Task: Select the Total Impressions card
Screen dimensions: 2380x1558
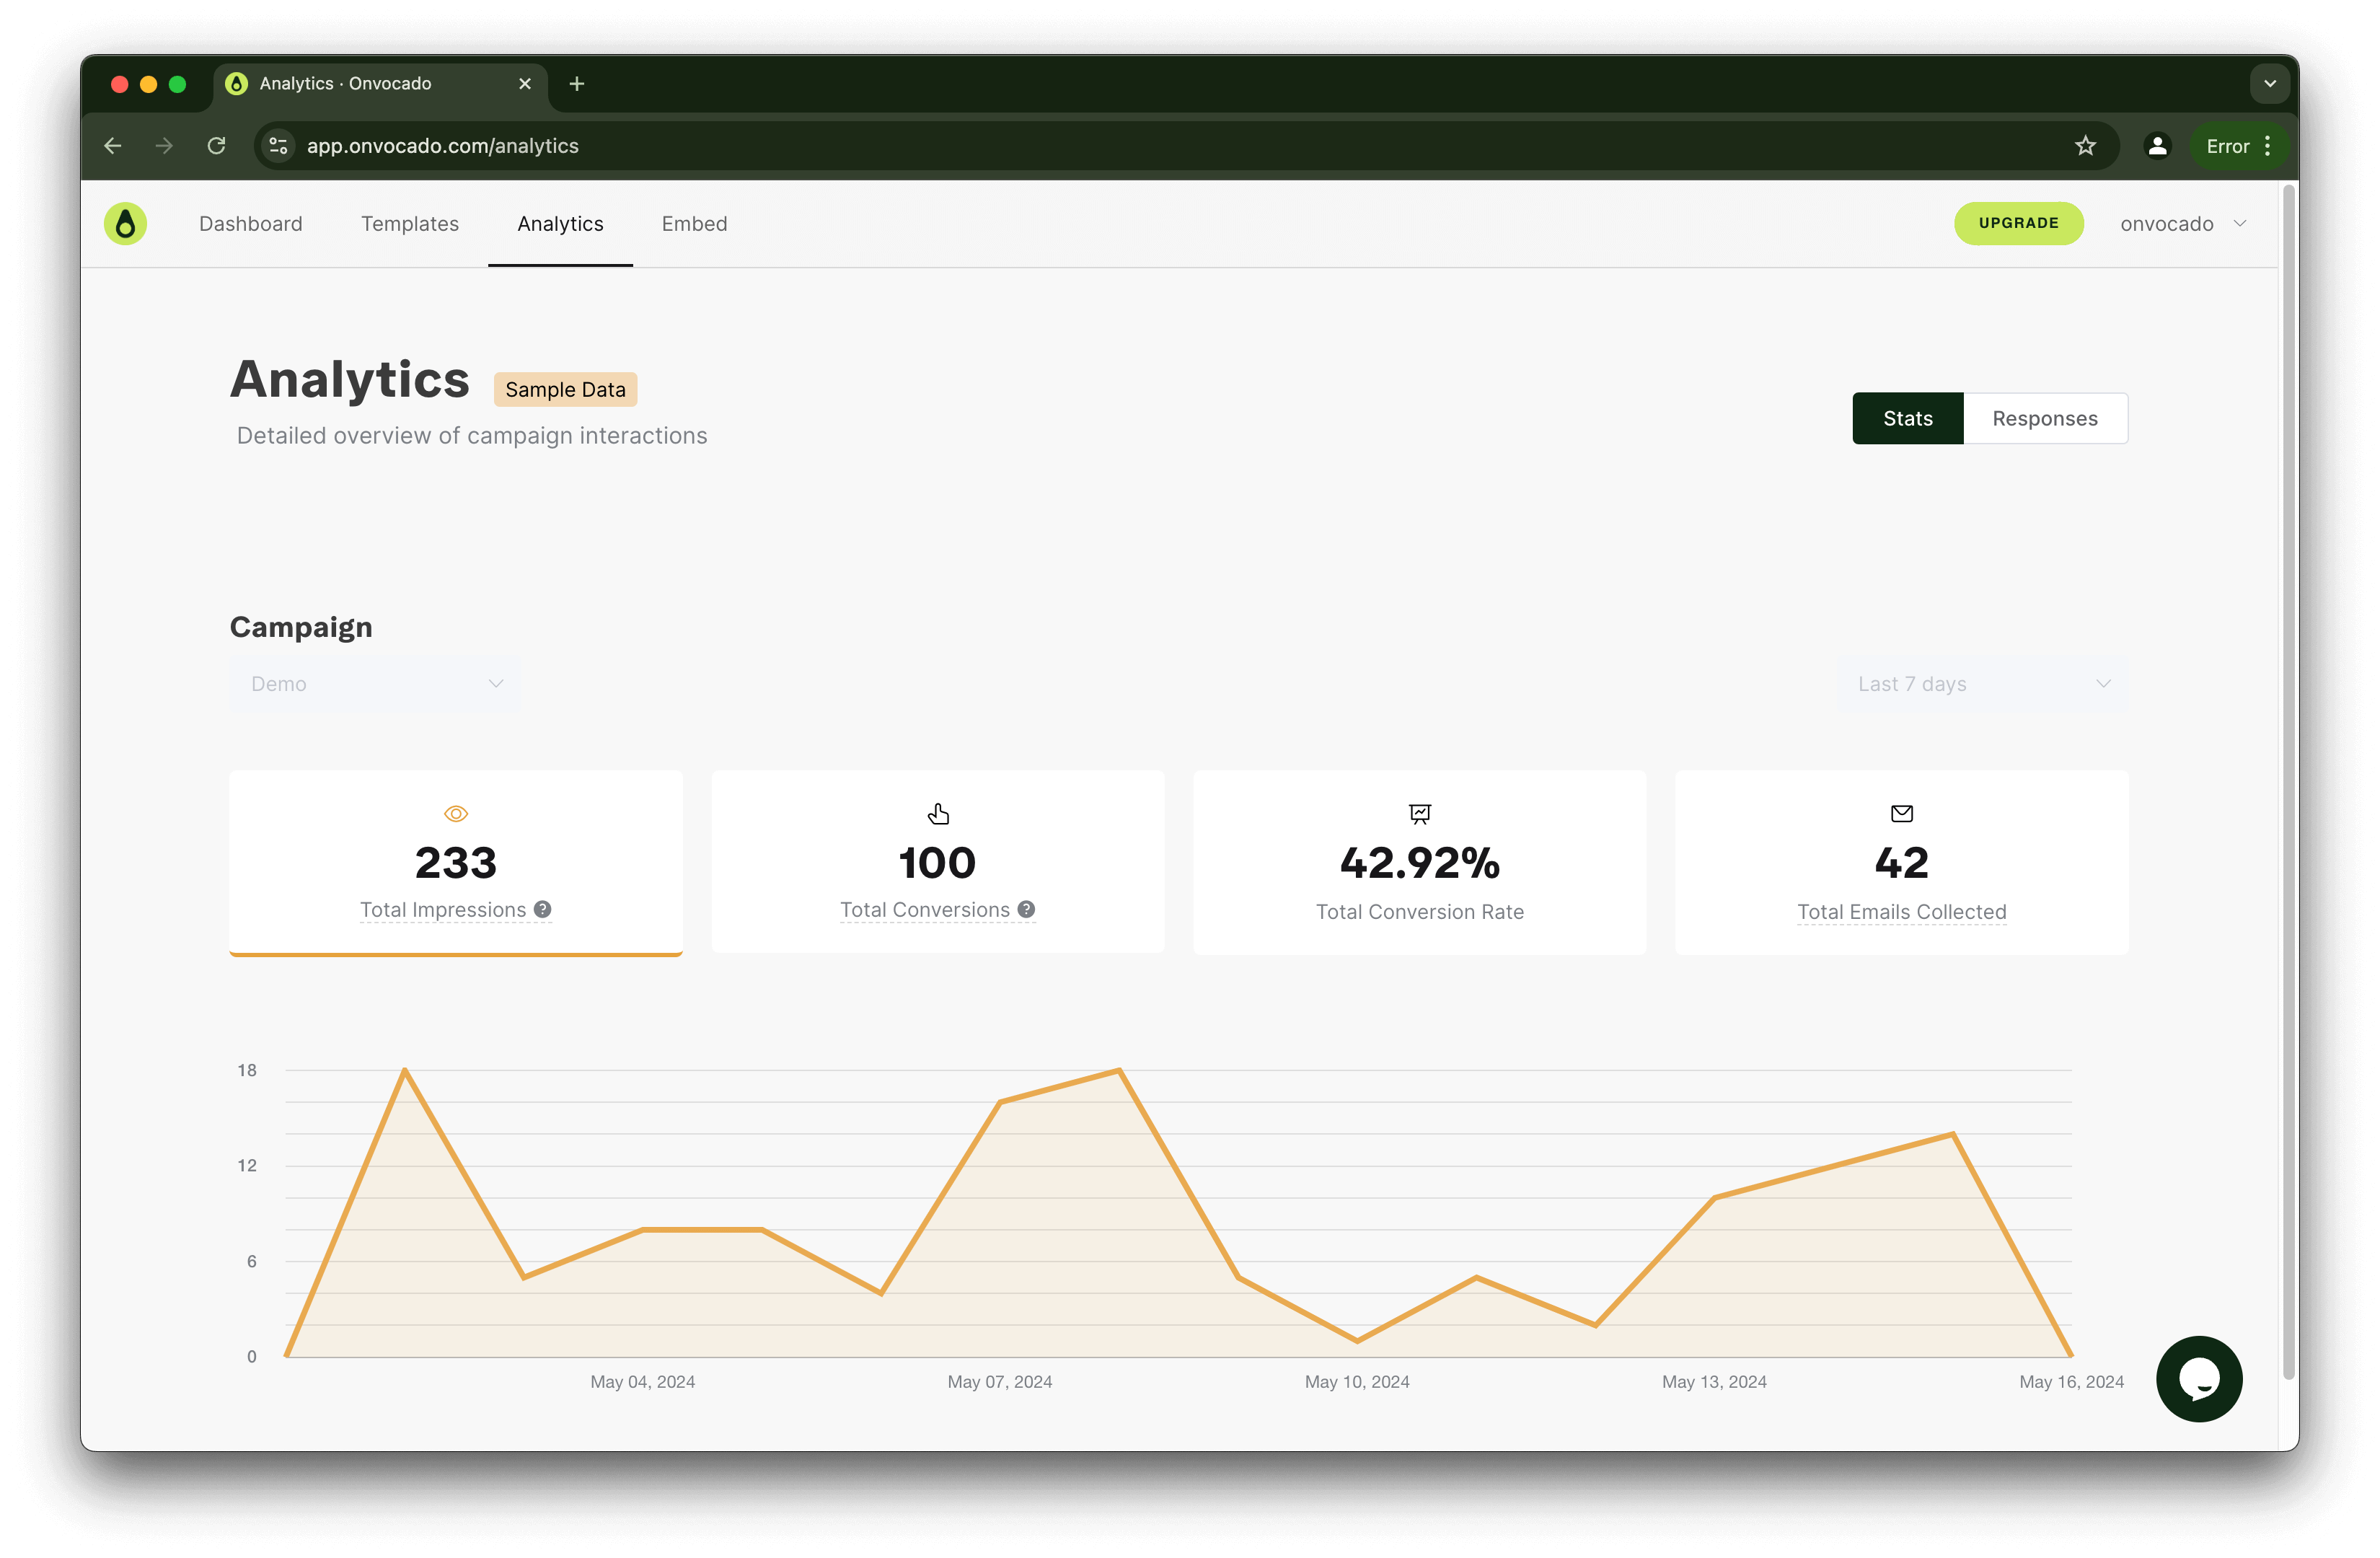Action: point(456,863)
